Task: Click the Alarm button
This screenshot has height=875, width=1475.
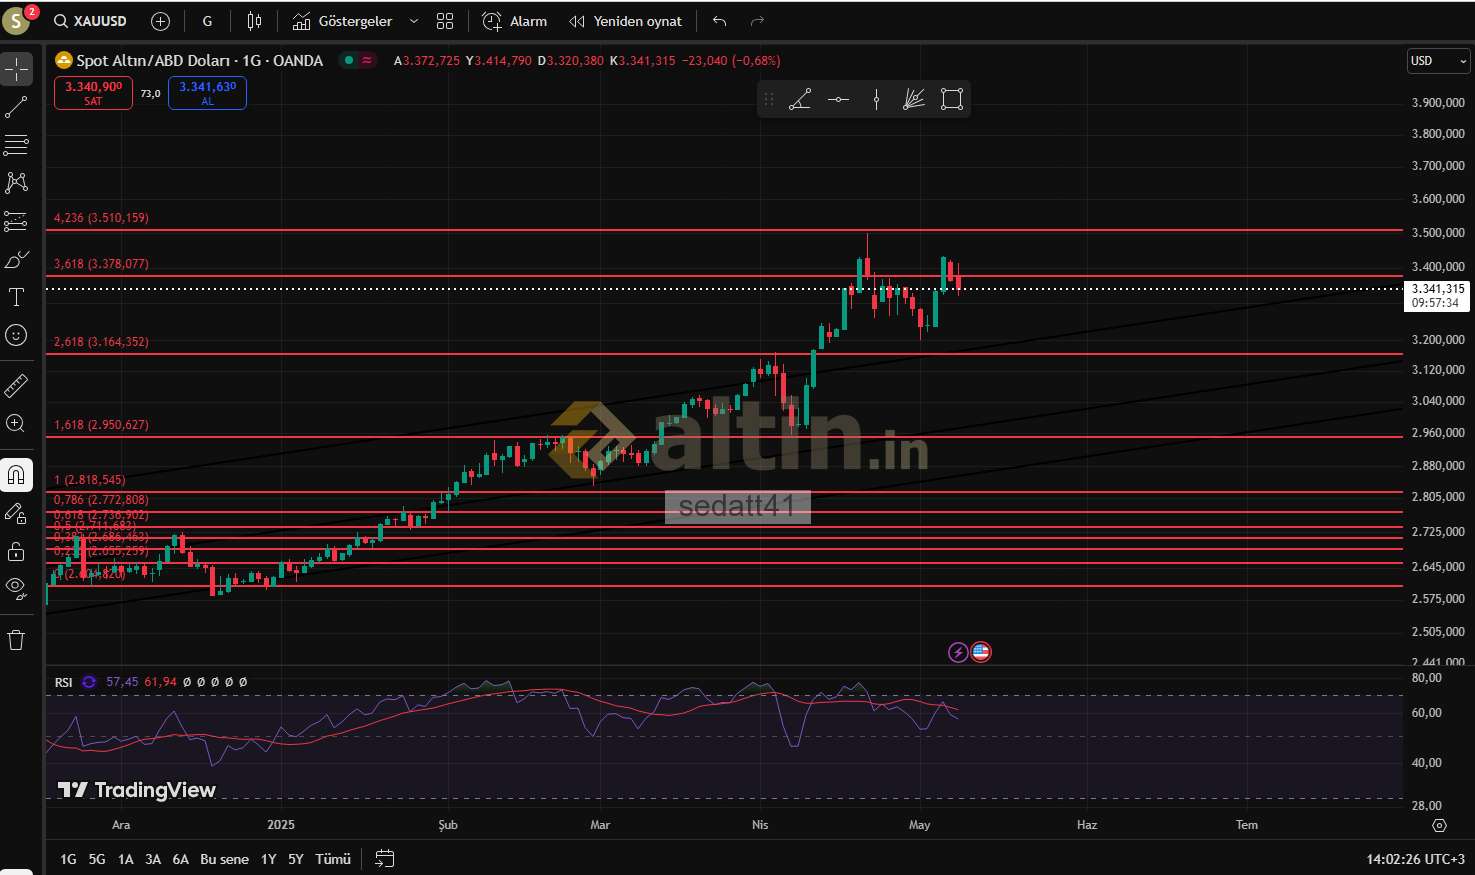Action: (515, 21)
